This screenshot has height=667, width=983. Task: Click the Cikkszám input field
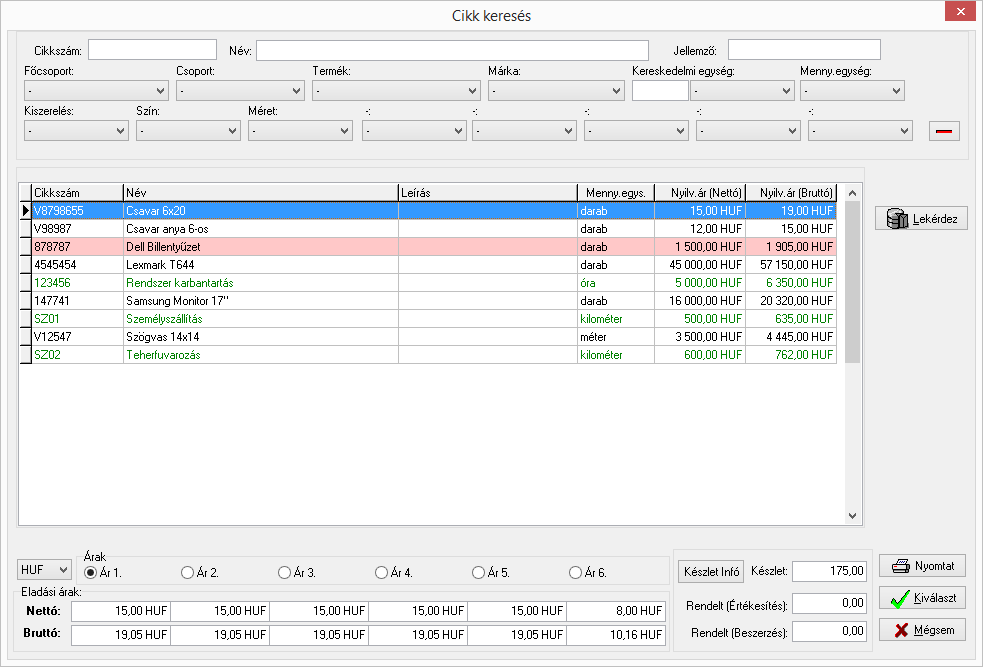pyautogui.click(x=152, y=50)
